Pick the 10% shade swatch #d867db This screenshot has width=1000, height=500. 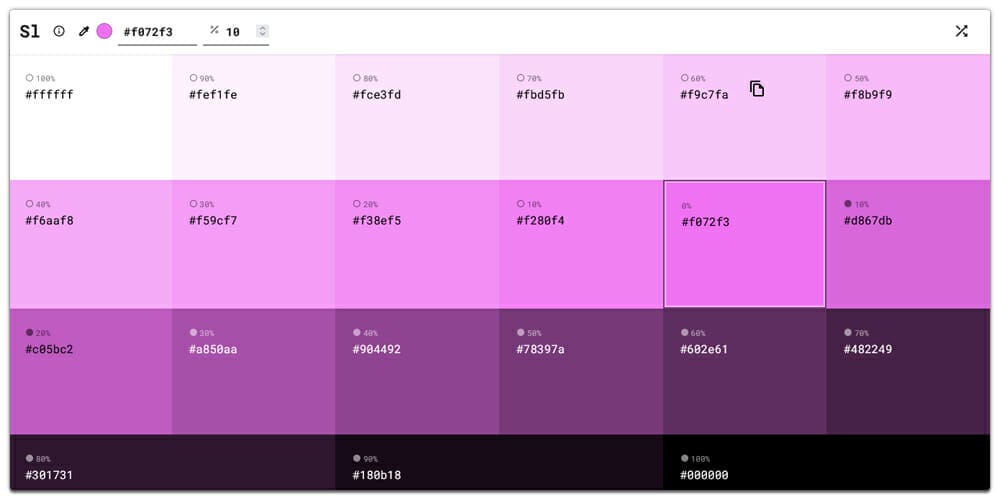coord(908,244)
